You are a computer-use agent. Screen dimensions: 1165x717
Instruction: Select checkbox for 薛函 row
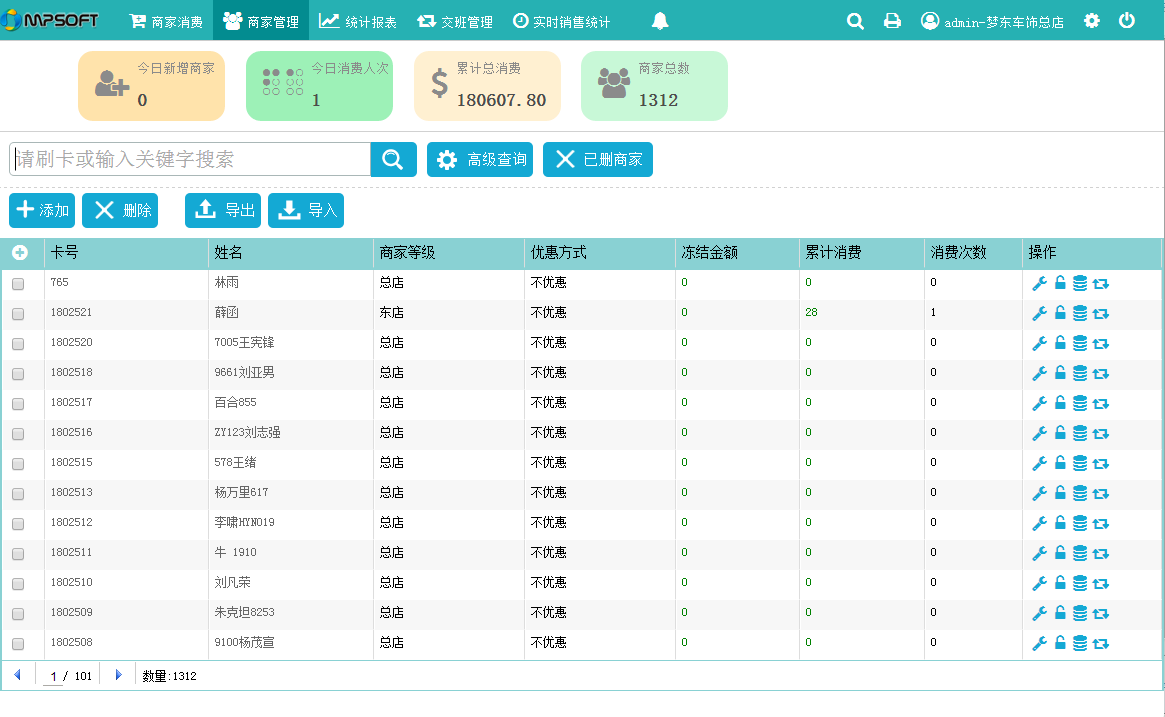tap(18, 314)
